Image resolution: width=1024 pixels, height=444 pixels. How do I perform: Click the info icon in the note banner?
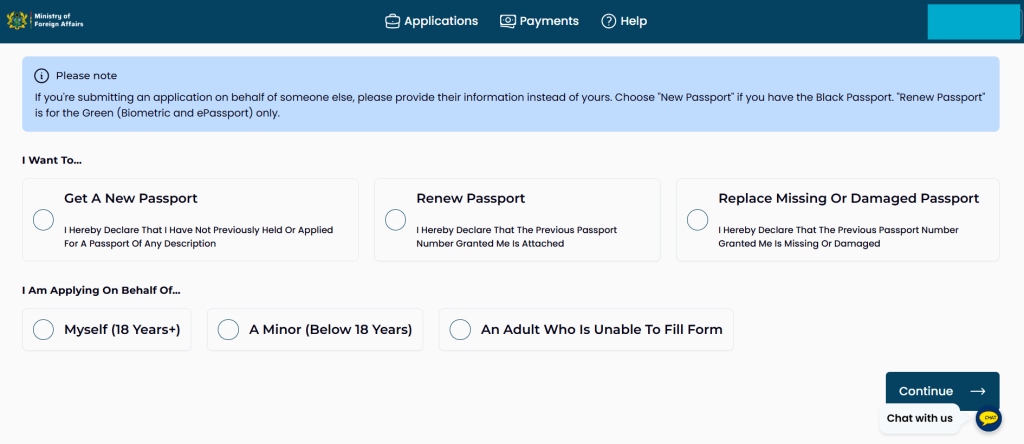(x=41, y=76)
